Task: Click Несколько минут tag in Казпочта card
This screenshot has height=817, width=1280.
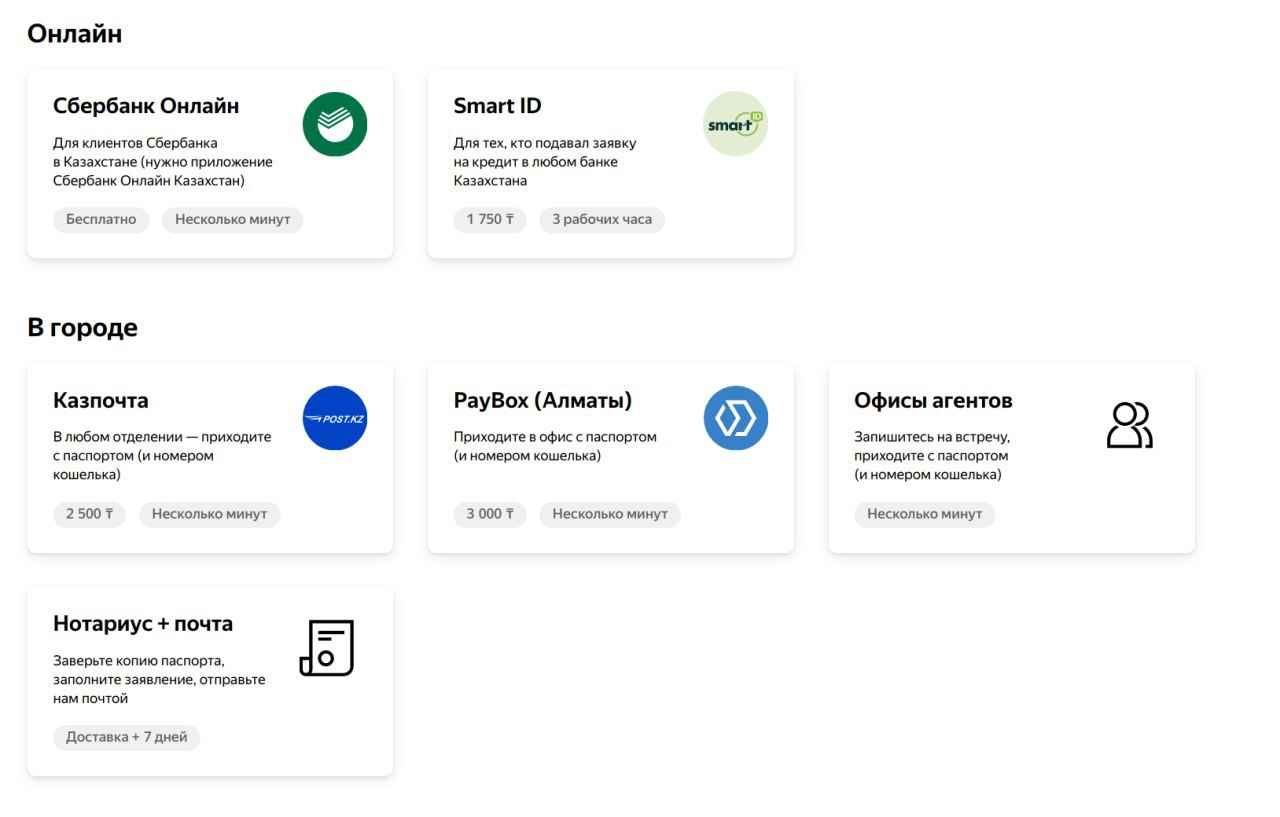Action: (x=209, y=514)
